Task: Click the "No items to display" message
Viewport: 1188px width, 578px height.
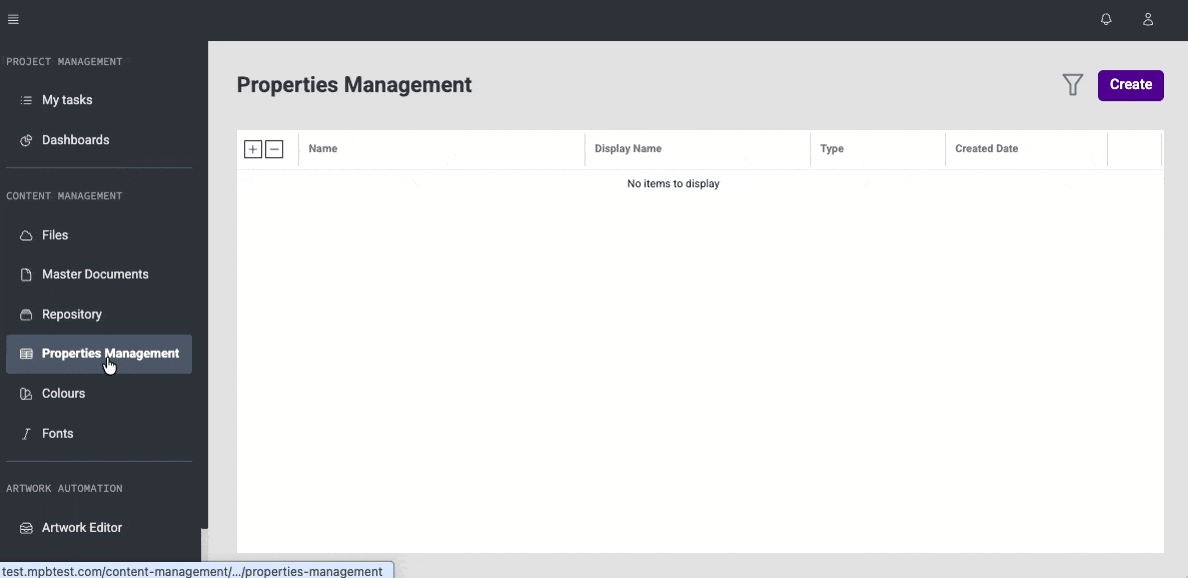Action: [673, 183]
